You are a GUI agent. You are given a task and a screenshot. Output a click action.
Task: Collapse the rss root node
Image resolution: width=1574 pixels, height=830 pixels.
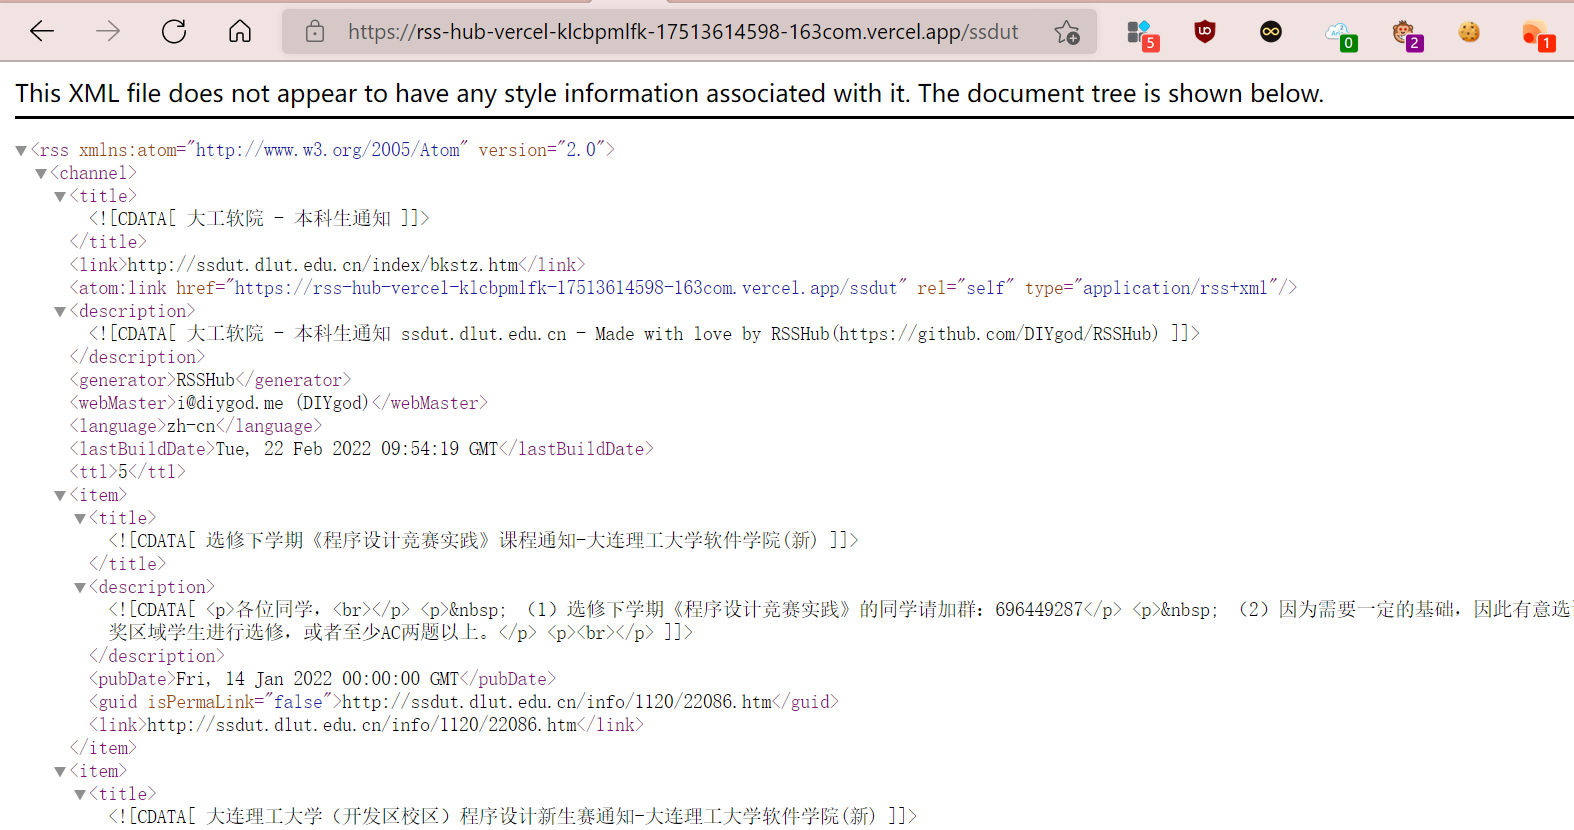tap(21, 151)
